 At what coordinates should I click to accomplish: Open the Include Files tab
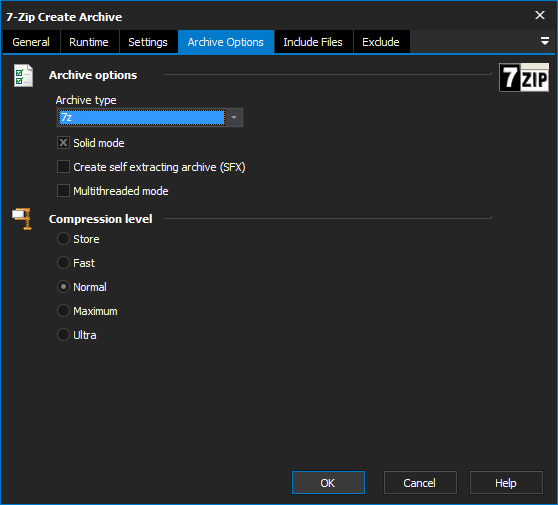point(313,42)
